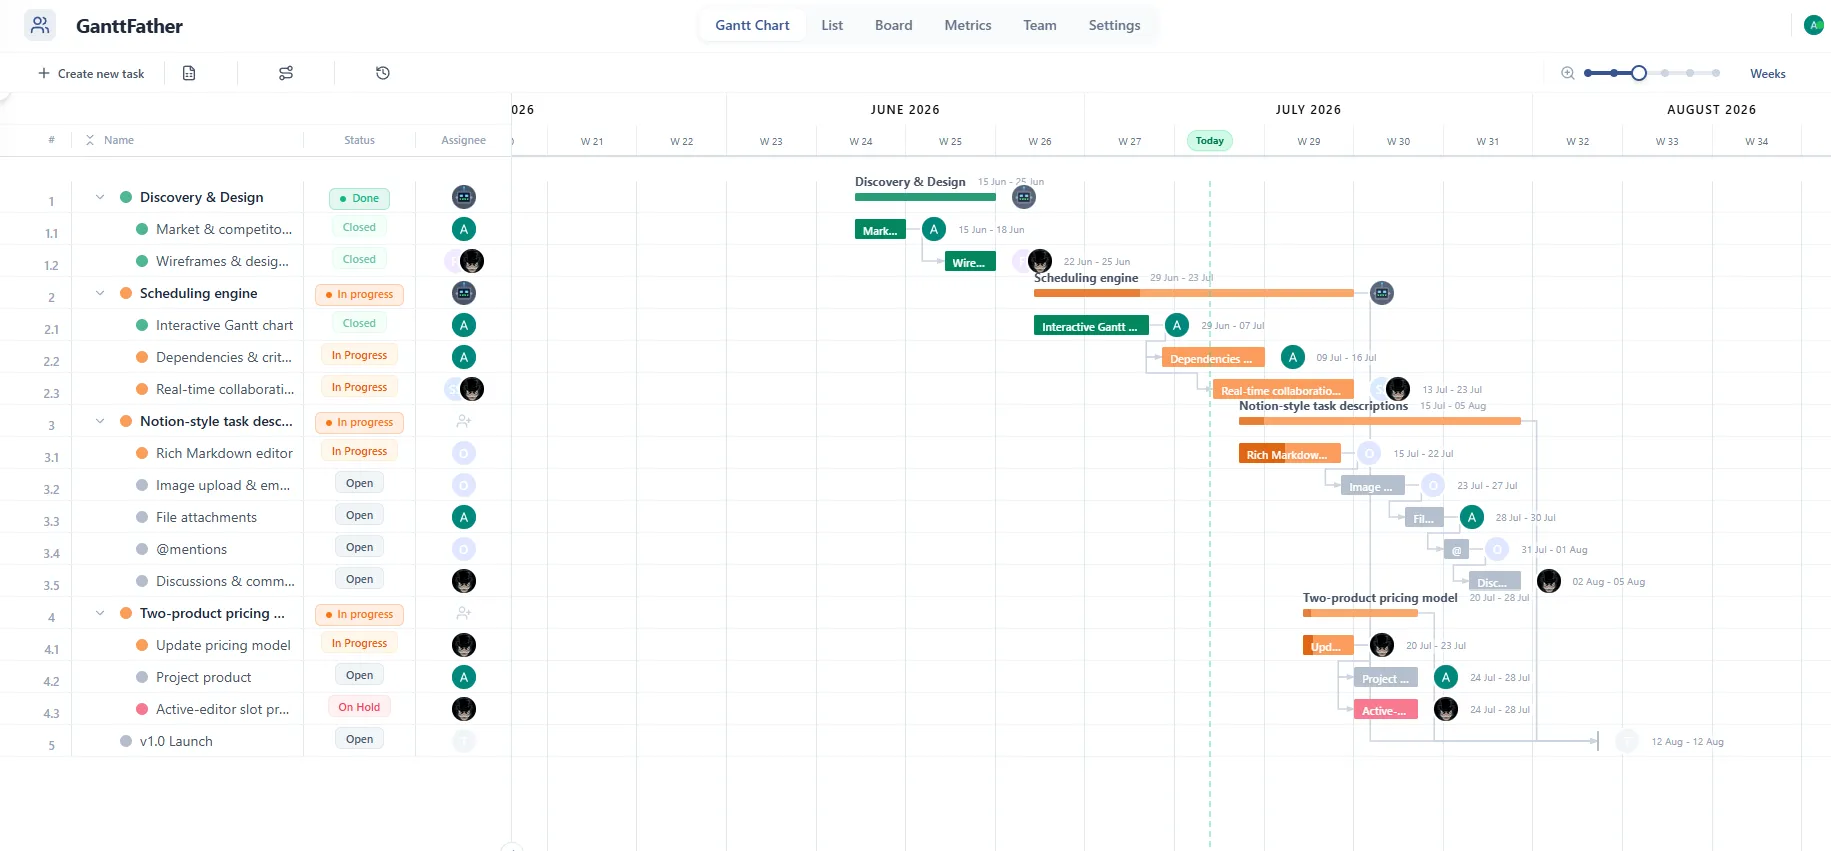This screenshot has height=851, width=1831.
Task: Select the Dependencies bar in timeline
Action: click(1213, 358)
